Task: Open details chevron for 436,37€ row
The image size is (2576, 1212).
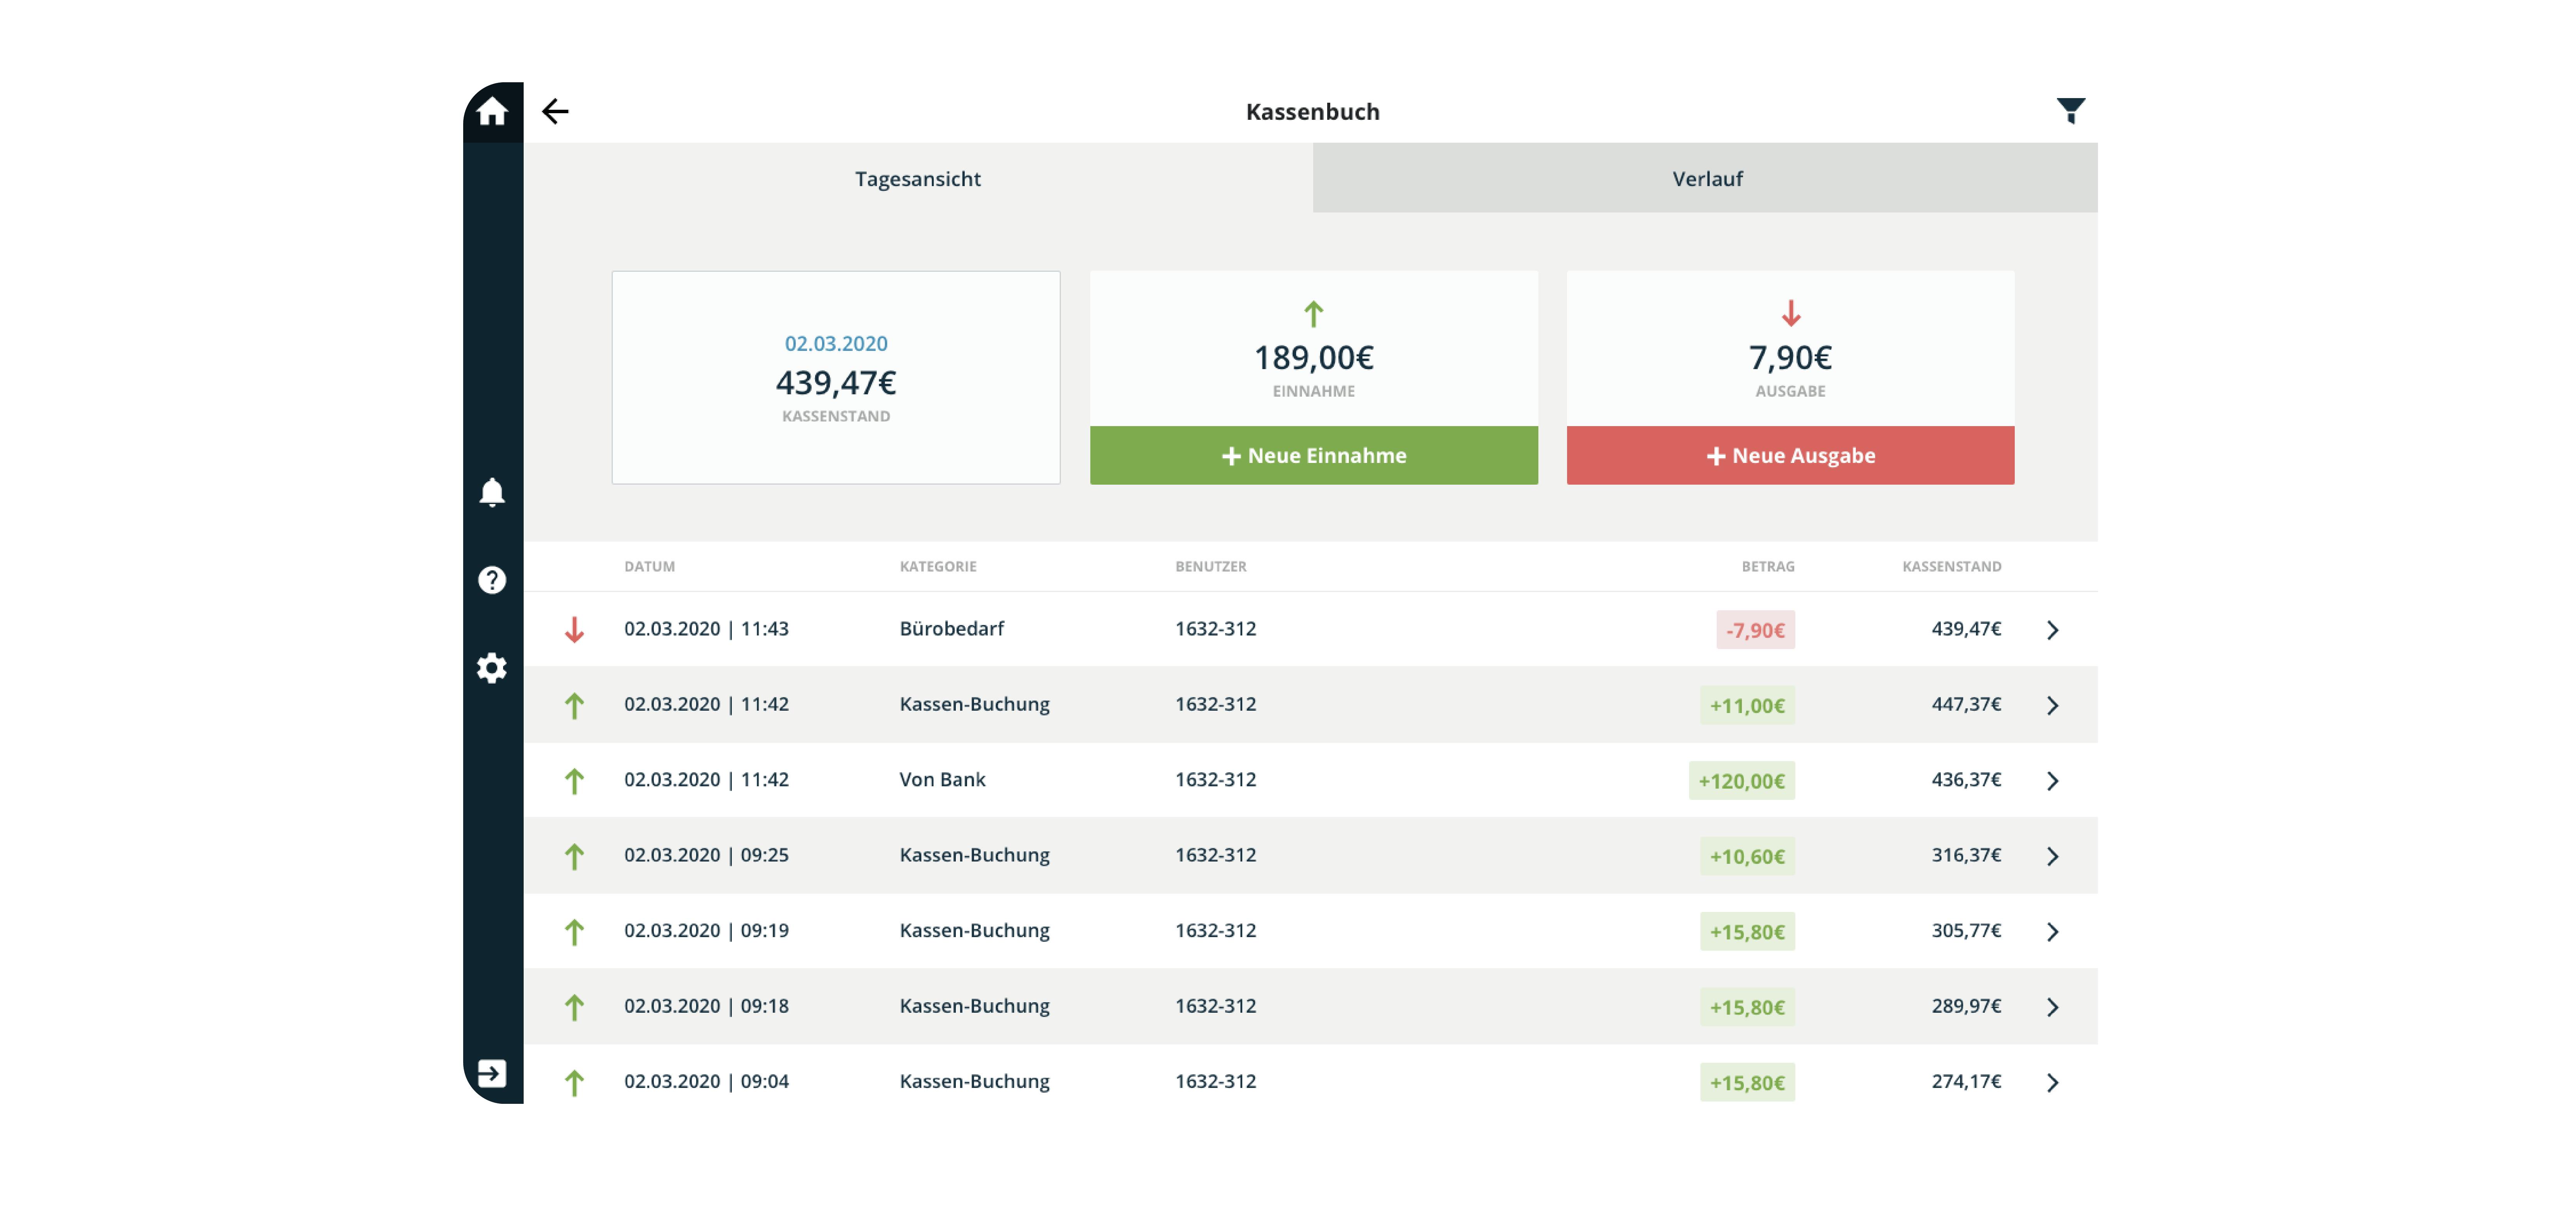Action: 2052,780
